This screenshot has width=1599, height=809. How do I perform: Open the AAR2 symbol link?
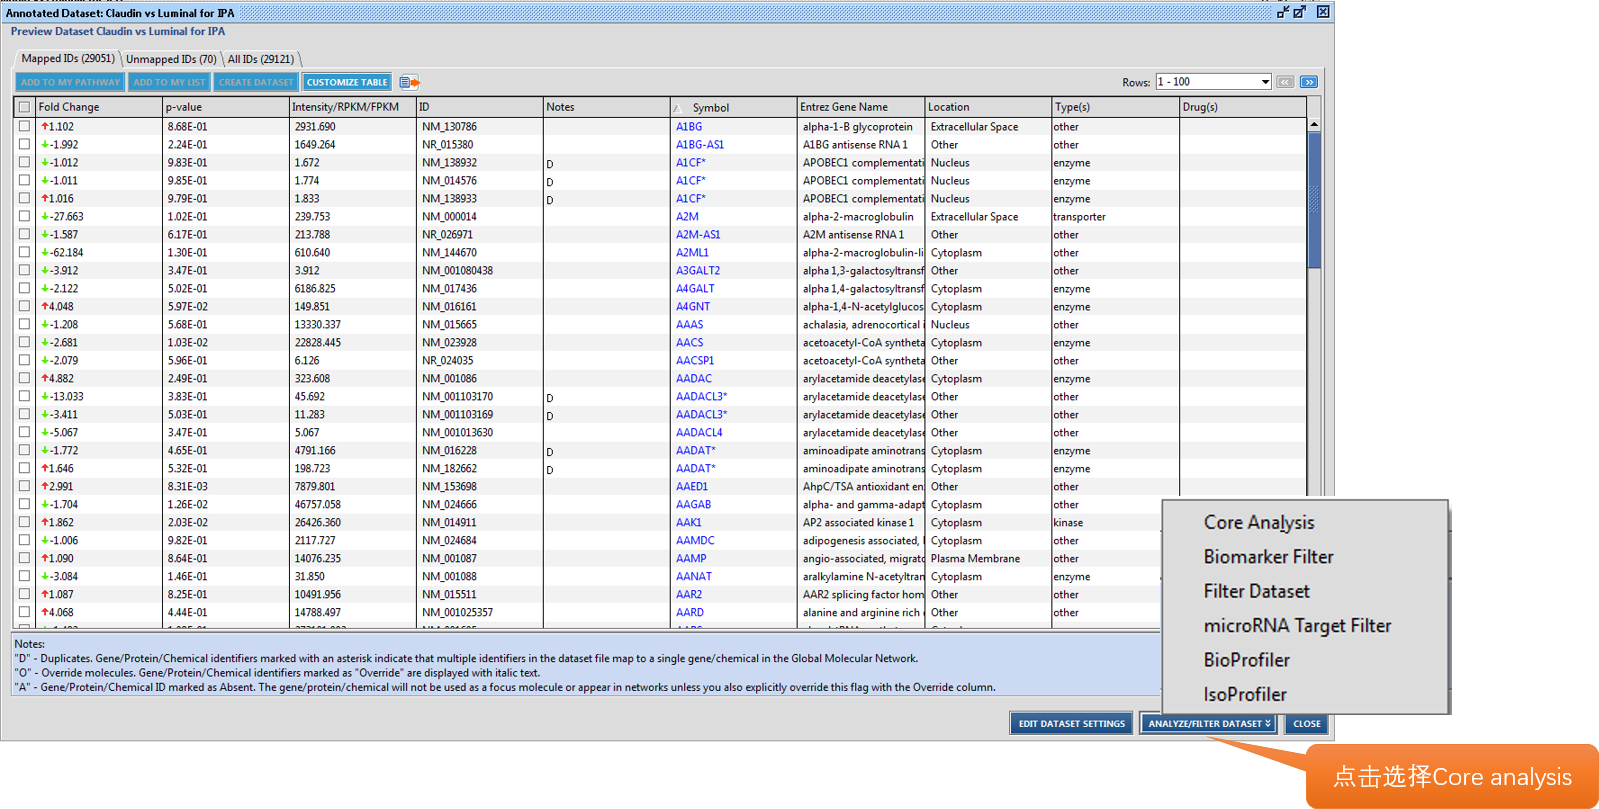[689, 595]
